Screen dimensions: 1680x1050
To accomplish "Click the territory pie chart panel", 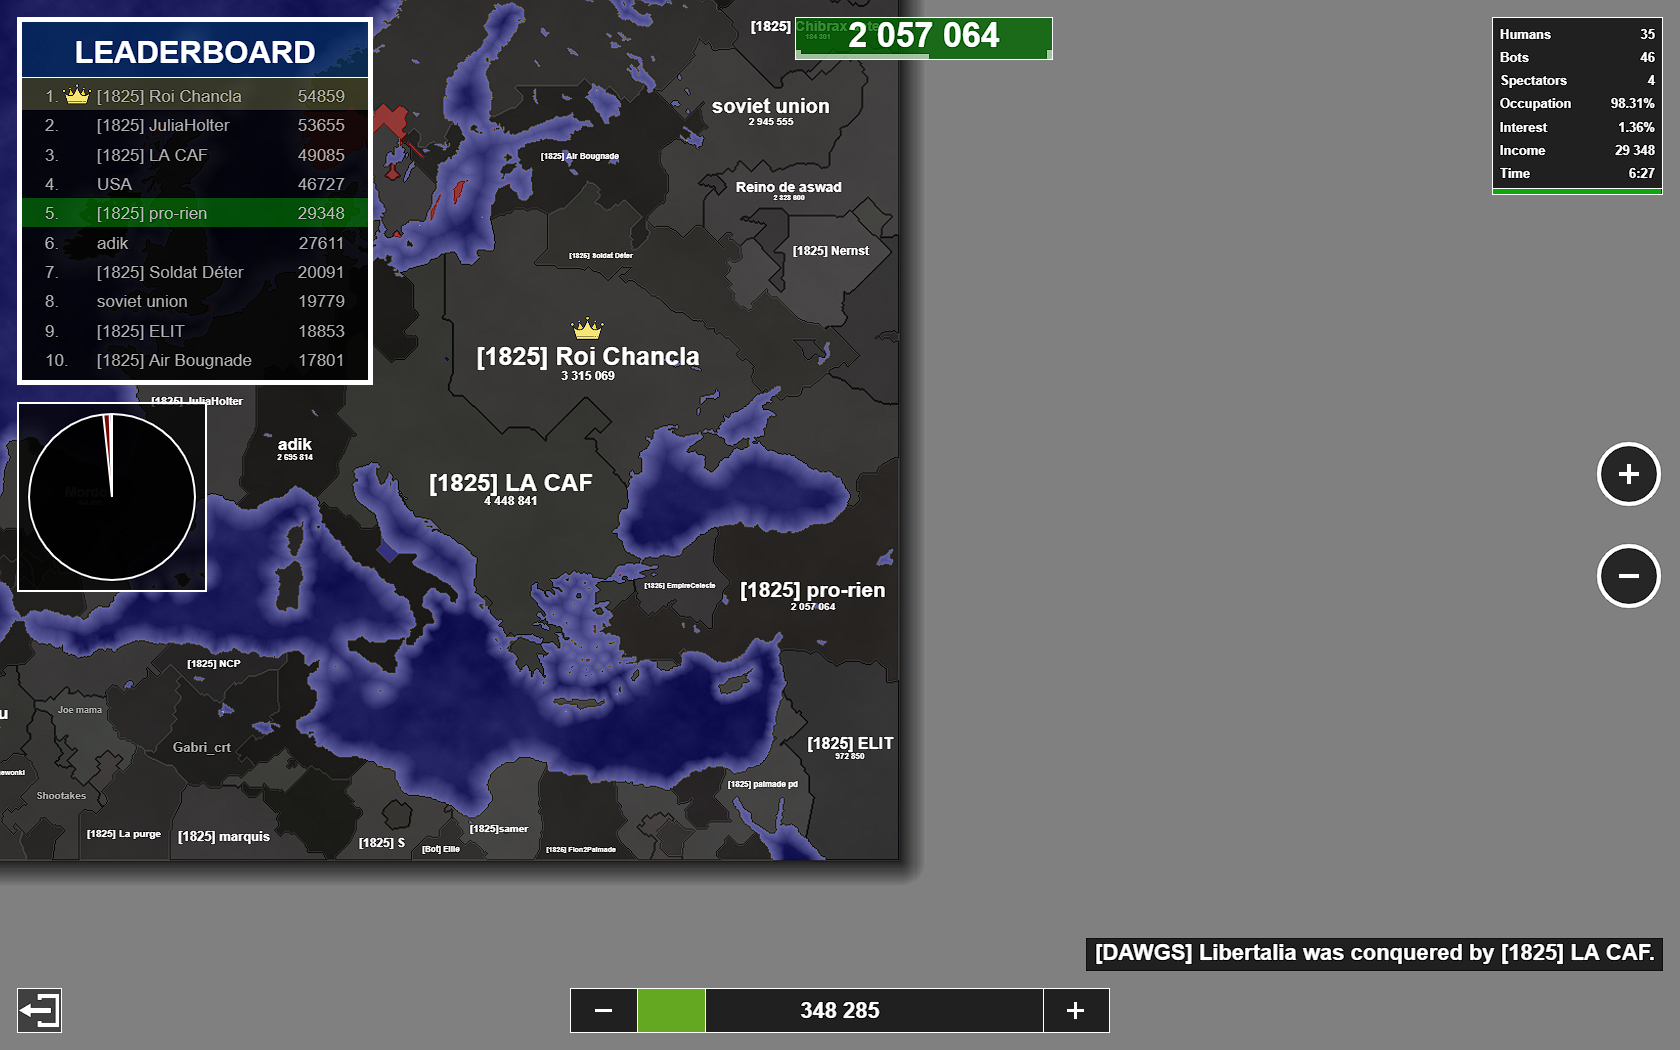I will [x=112, y=497].
